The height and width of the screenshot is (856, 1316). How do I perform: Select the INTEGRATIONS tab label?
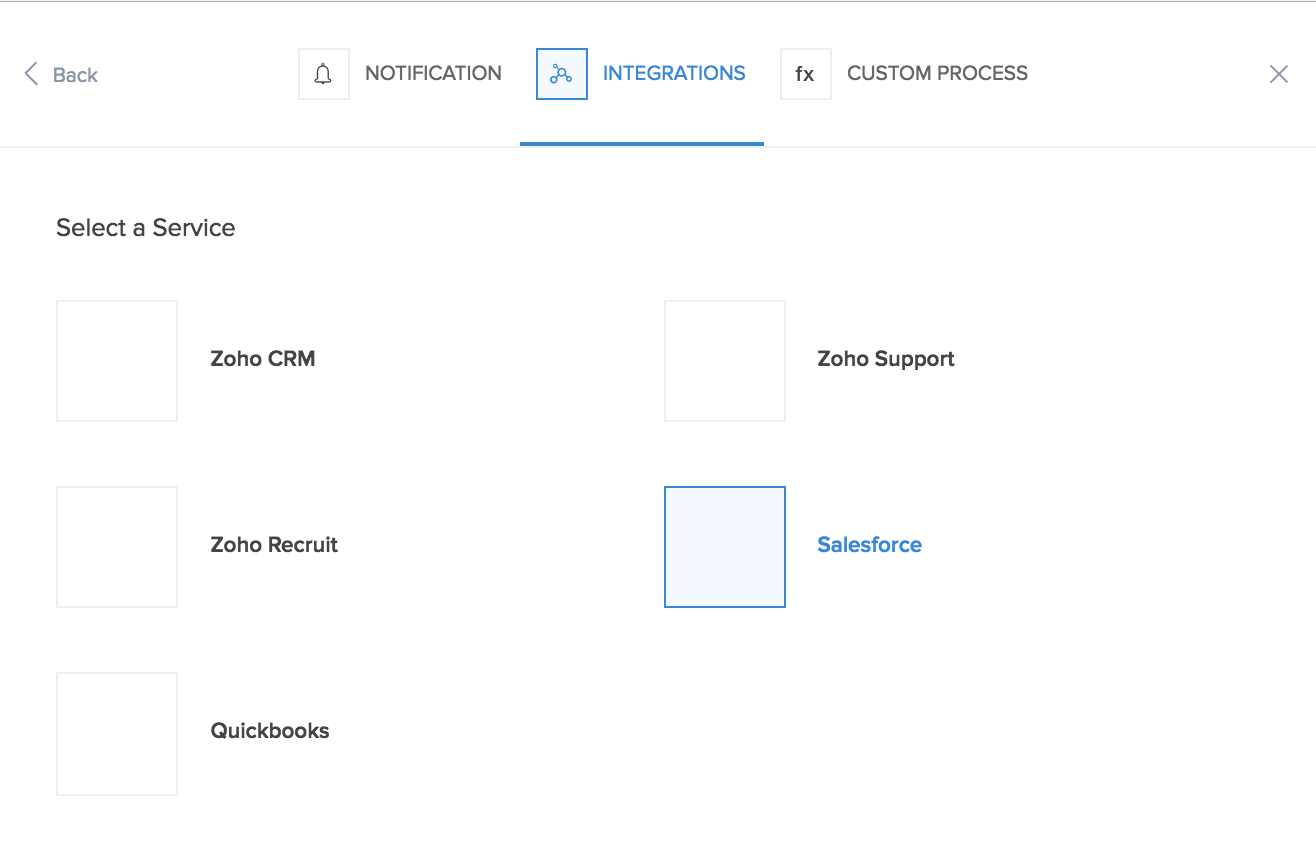[x=674, y=73]
